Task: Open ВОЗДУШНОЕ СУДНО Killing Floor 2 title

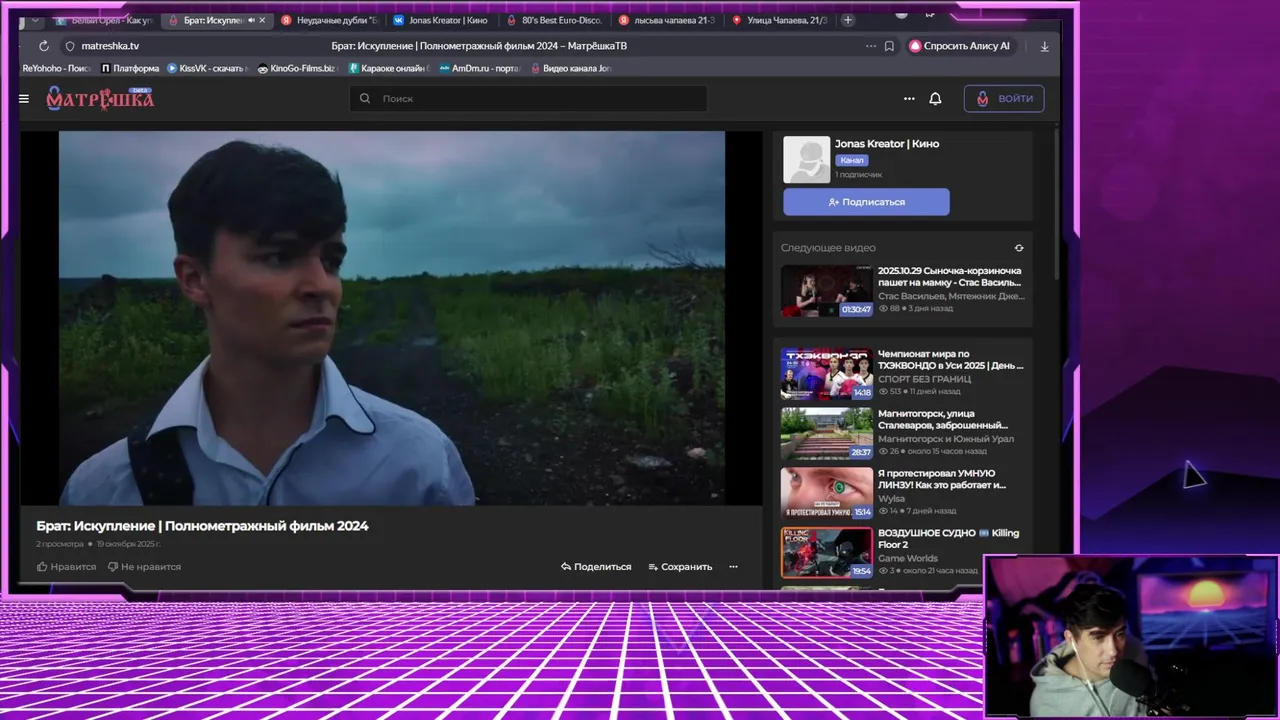Action: [949, 539]
